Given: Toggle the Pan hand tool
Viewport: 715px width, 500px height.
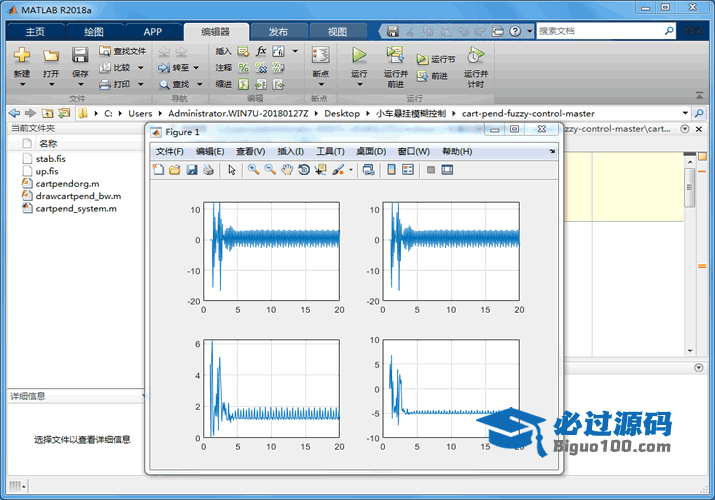Looking at the screenshot, I should 287,170.
